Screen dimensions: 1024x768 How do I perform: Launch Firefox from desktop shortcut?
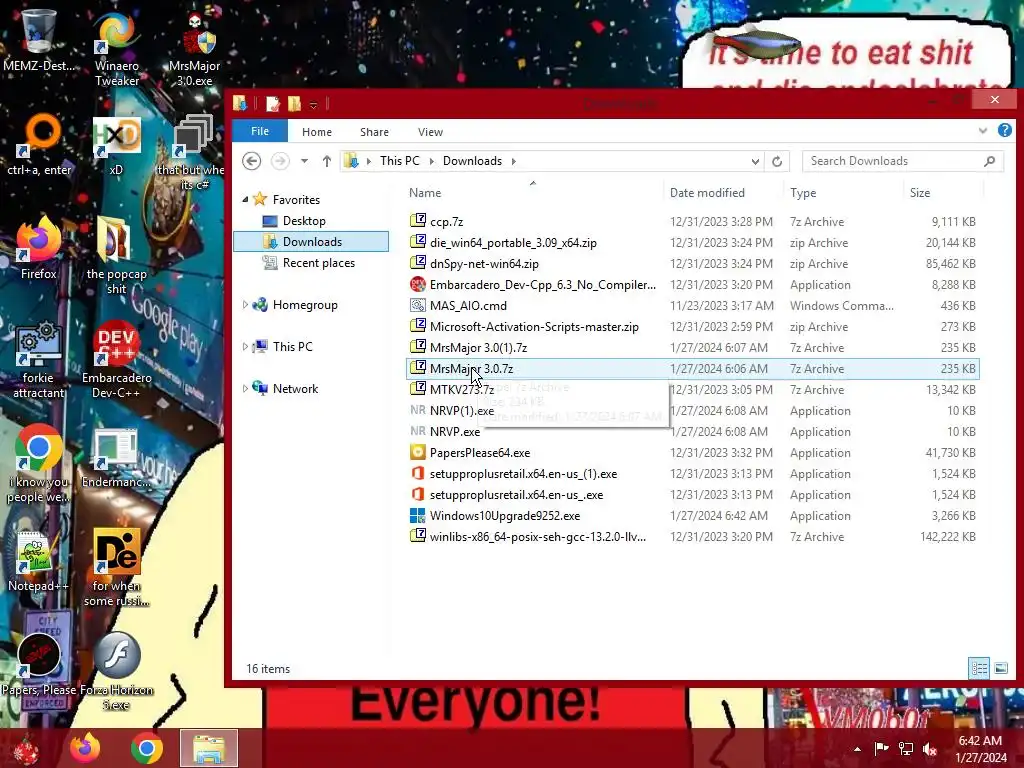coord(38,248)
